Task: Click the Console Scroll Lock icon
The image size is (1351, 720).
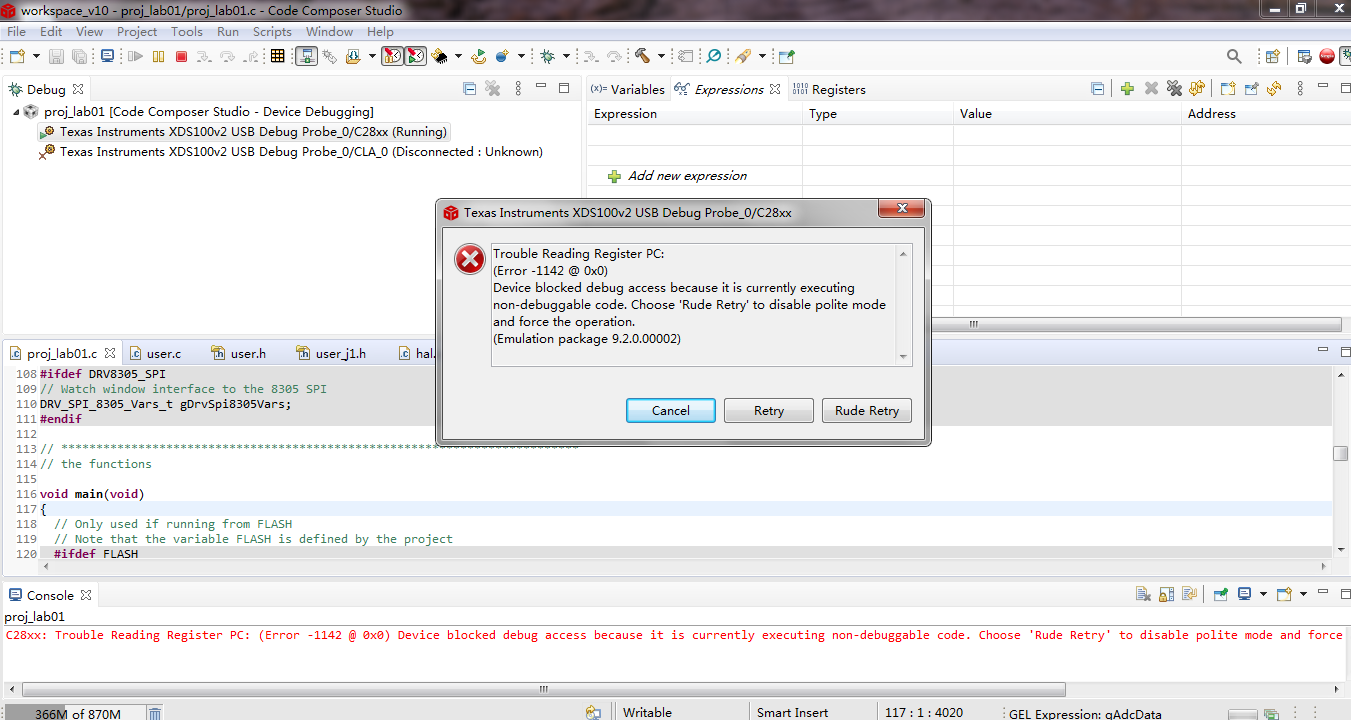Action: (1166, 594)
